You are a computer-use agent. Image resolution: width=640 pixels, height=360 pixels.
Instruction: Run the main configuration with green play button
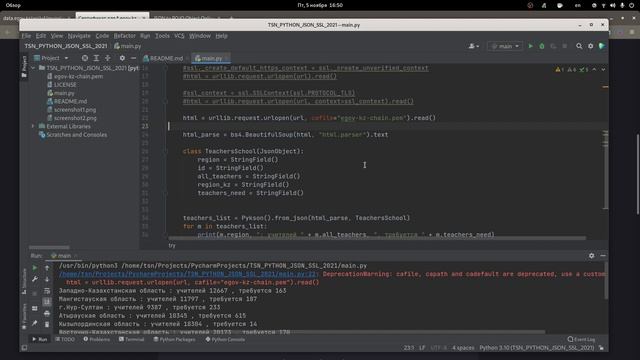click(x=531, y=46)
